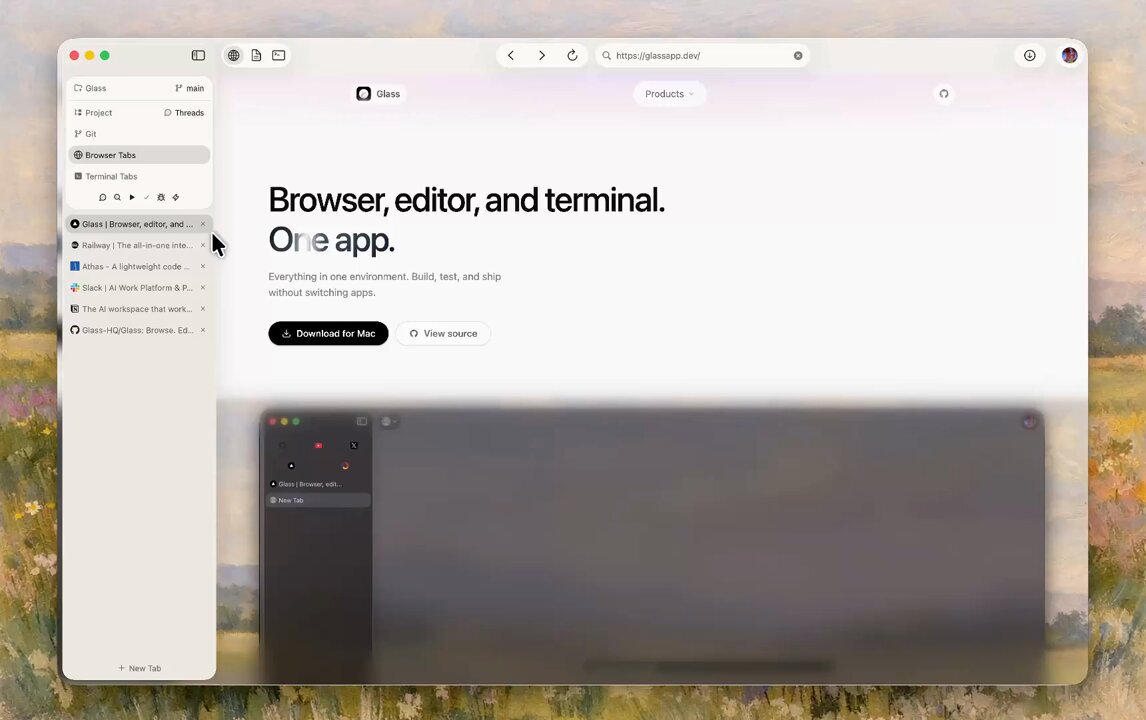
Task: Click the lightning bolt icon in sidebar
Action: point(175,197)
